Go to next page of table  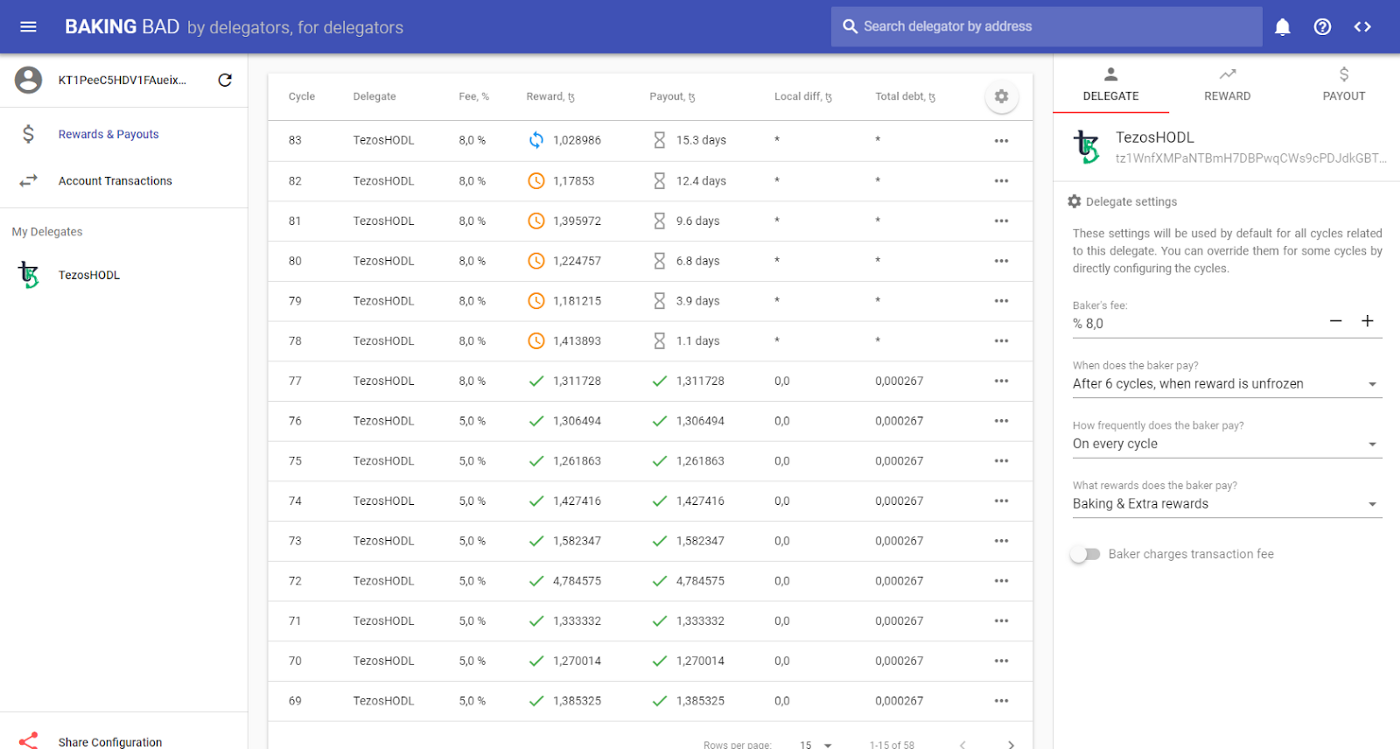click(x=1011, y=745)
